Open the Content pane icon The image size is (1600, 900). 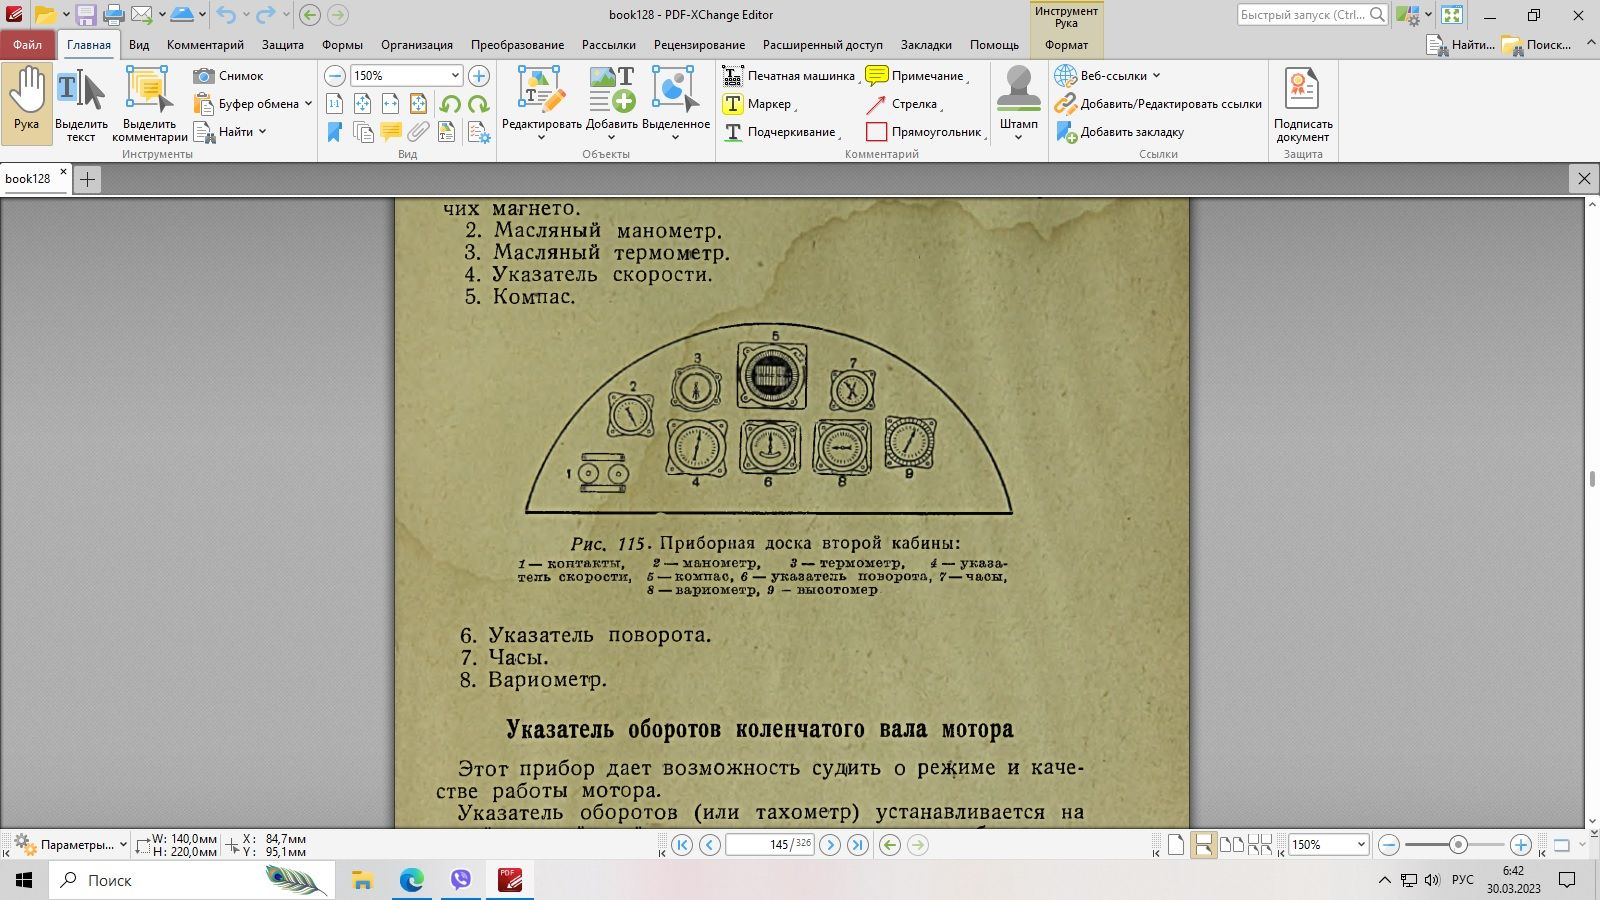click(447, 132)
